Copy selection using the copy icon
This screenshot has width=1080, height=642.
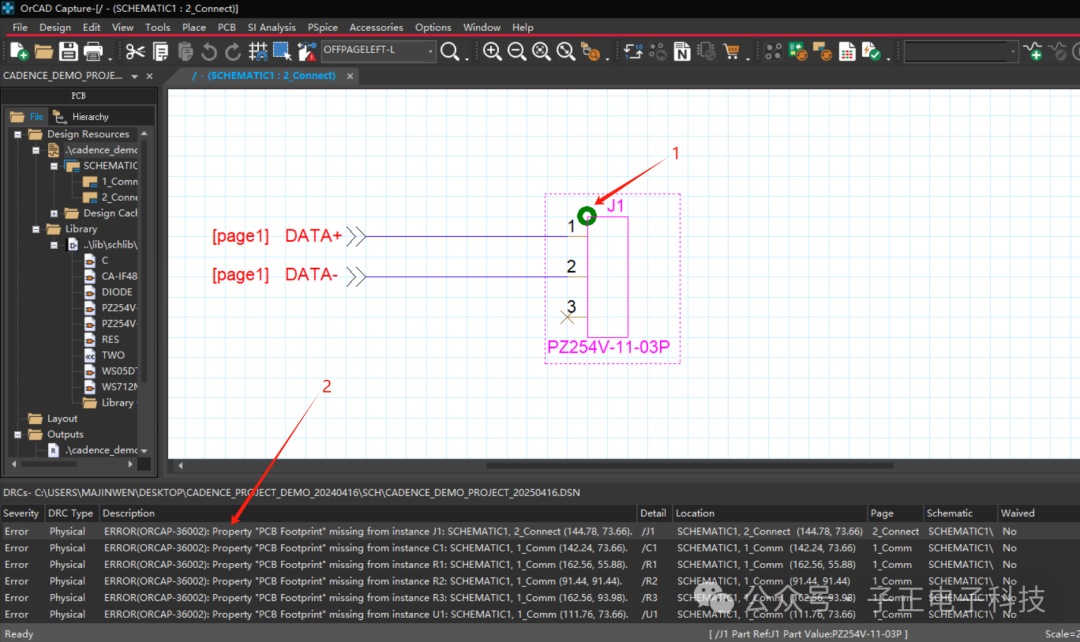pos(160,52)
